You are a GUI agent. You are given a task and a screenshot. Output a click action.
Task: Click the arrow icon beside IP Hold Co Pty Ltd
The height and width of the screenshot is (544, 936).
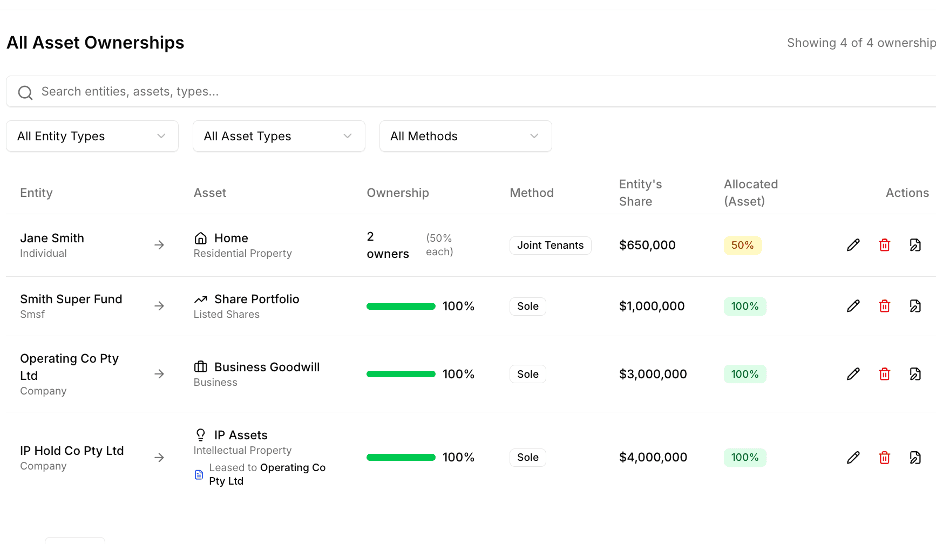pos(159,457)
